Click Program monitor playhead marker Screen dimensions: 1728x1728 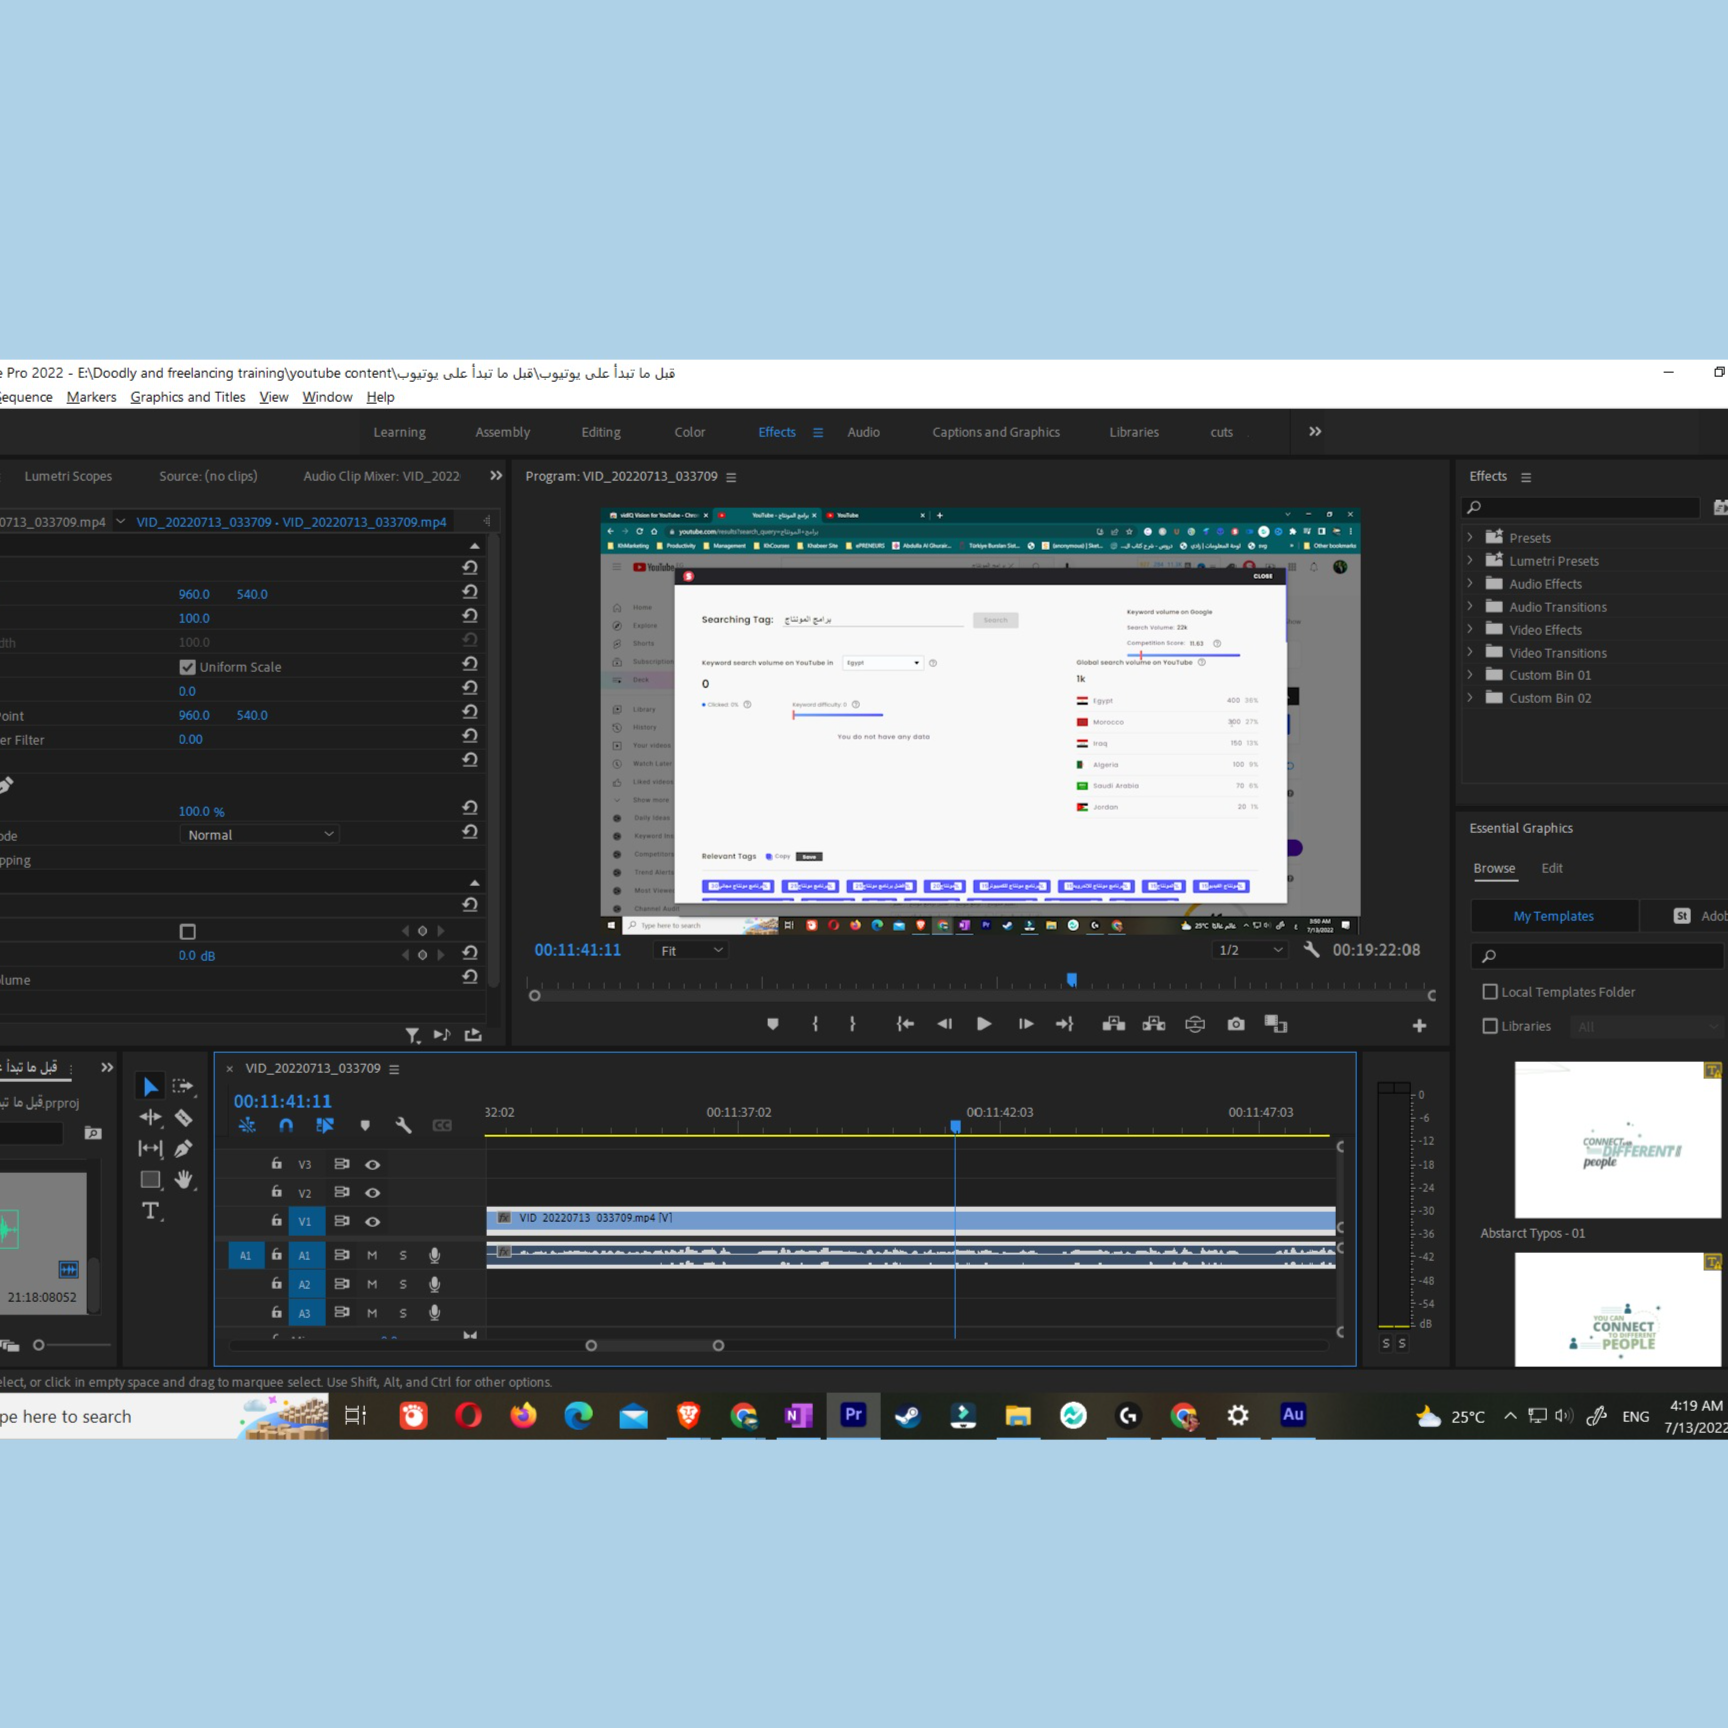pos(1072,979)
